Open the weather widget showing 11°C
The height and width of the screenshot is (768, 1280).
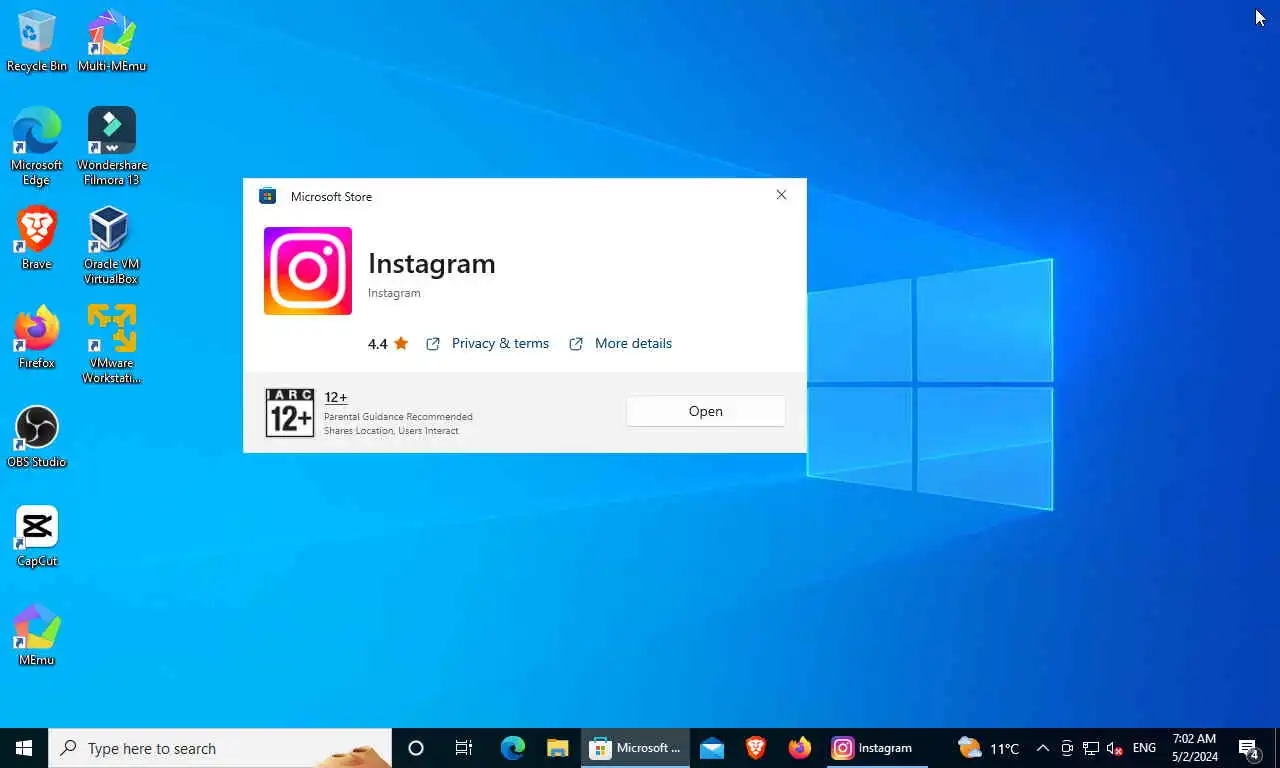click(x=988, y=748)
